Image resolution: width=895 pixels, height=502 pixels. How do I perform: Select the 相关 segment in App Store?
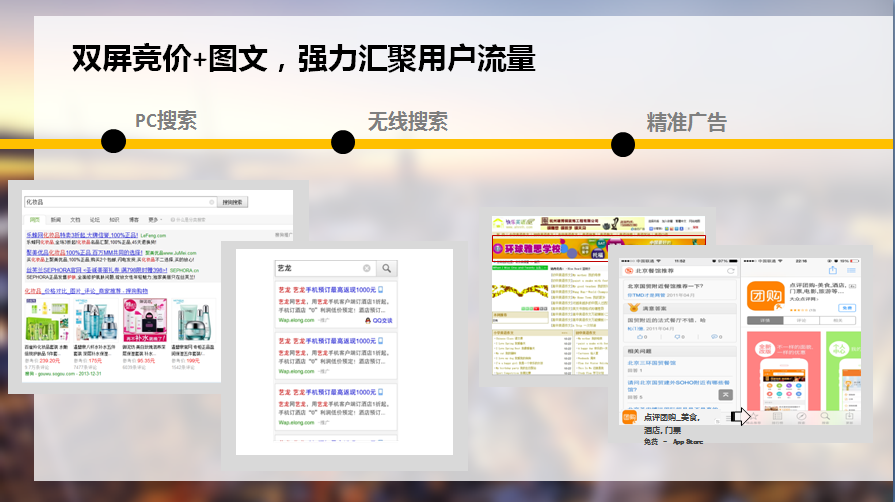click(x=838, y=321)
